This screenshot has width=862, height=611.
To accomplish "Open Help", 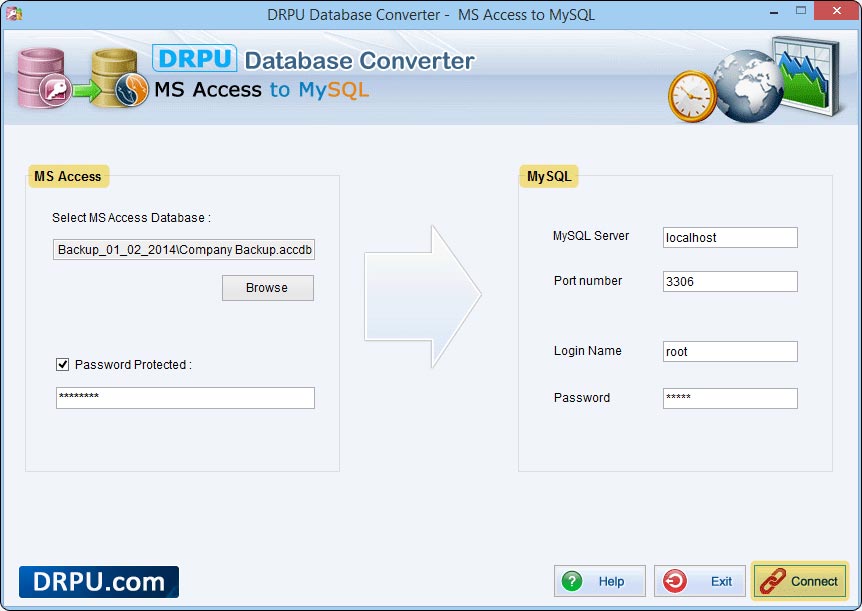I will [600, 581].
